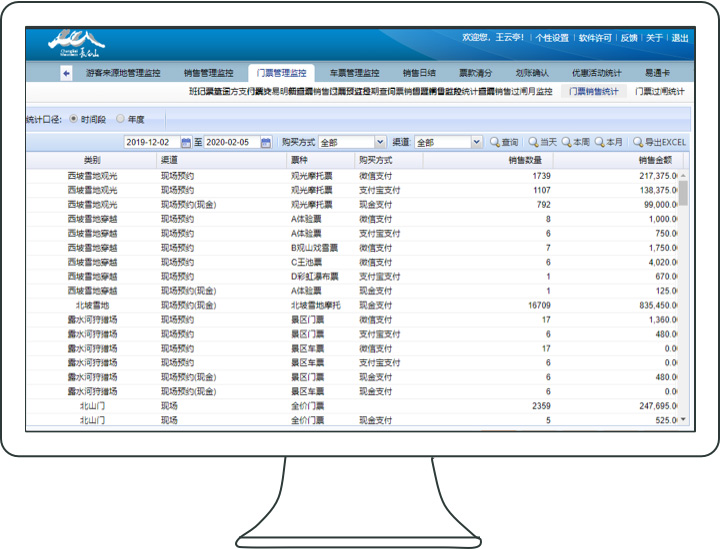The image size is (721, 549).
Task: Click the 查询 search button
Action: point(504,143)
